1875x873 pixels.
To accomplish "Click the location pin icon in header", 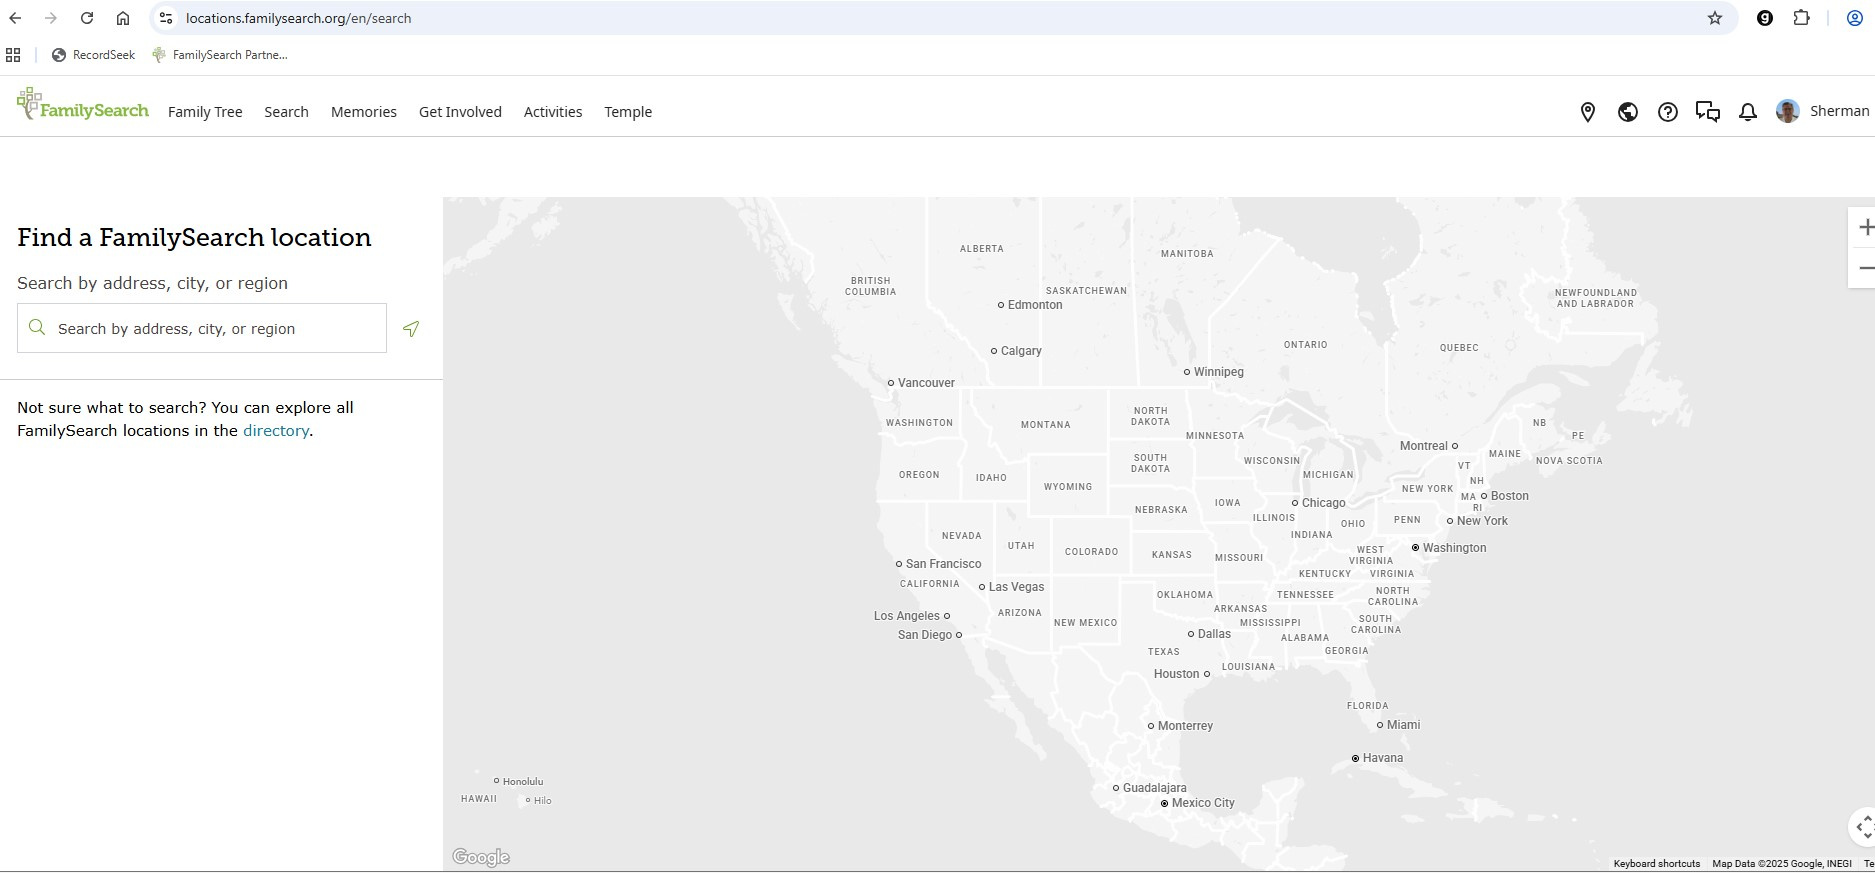I will [1588, 112].
